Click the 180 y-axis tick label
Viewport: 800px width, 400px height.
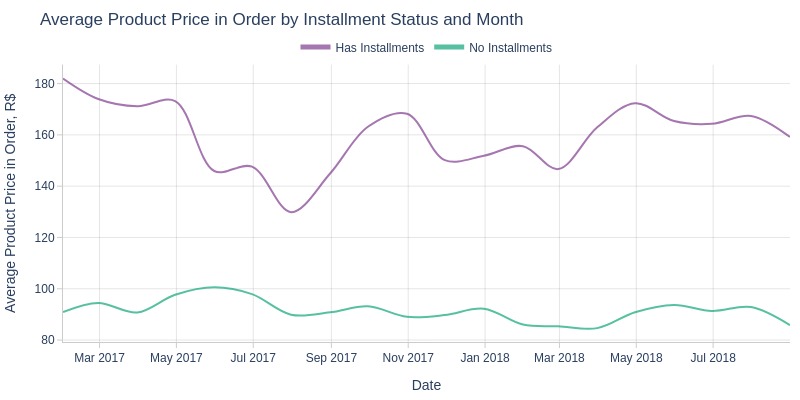click(x=44, y=84)
